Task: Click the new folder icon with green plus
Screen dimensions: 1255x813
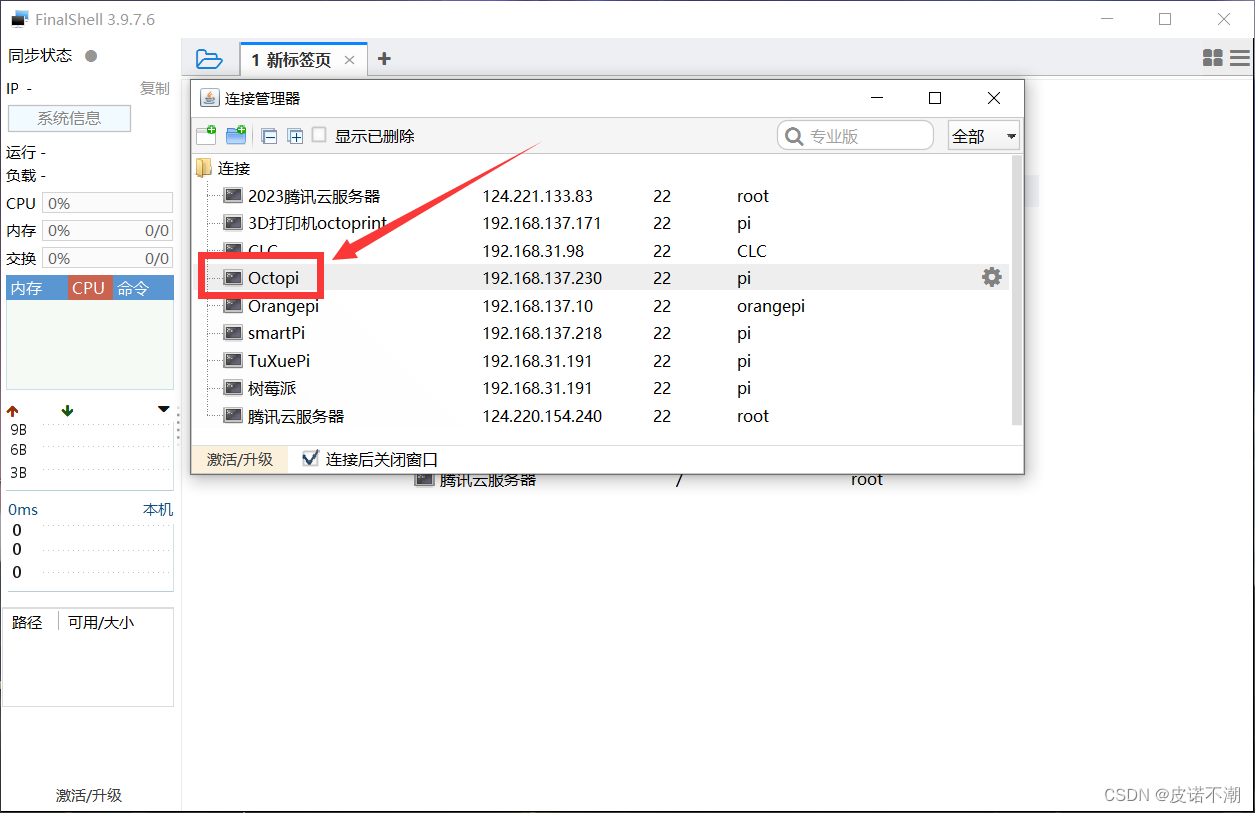Action: 236,136
